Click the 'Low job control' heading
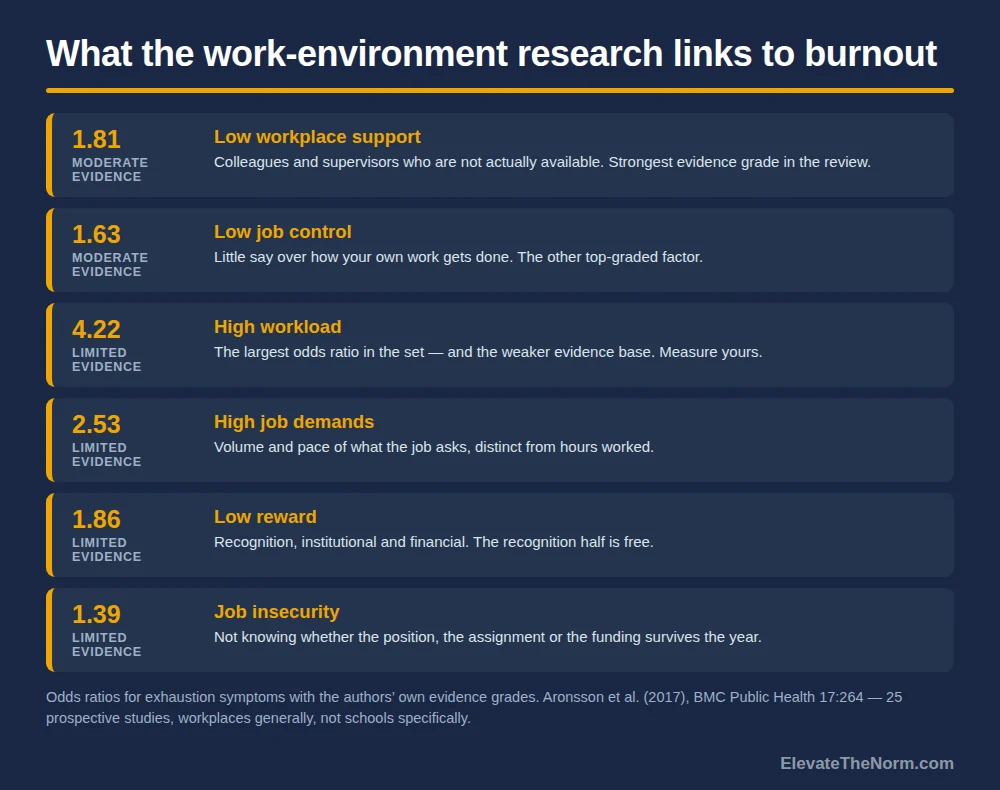This screenshot has height=790, width=1000. [283, 232]
